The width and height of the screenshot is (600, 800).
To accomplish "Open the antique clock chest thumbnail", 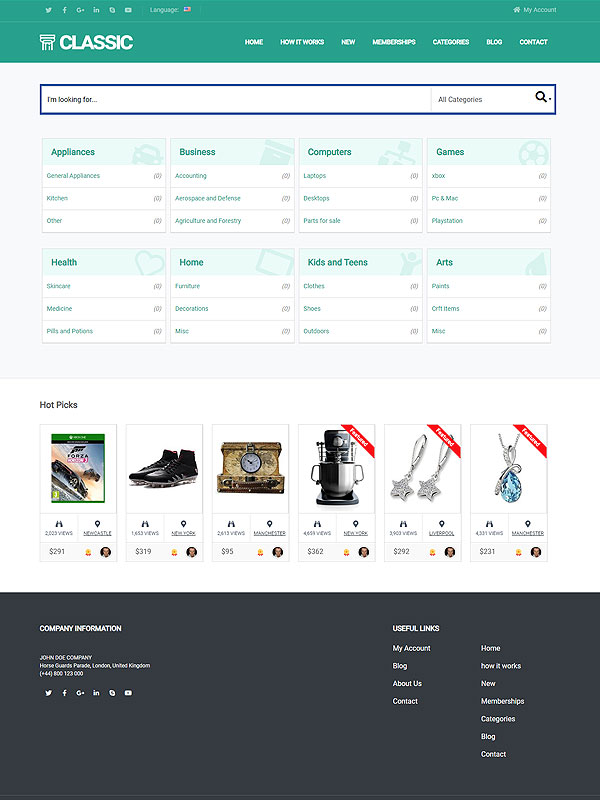I will (x=251, y=468).
